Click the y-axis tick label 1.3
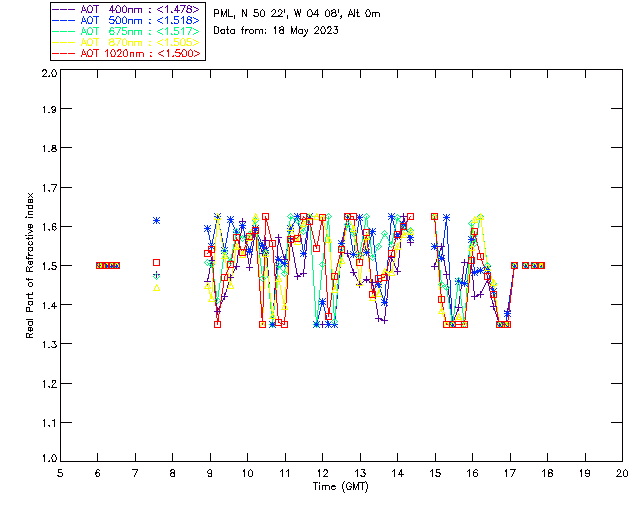The width and height of the screenshot is (640, 512). coord(49,344)
